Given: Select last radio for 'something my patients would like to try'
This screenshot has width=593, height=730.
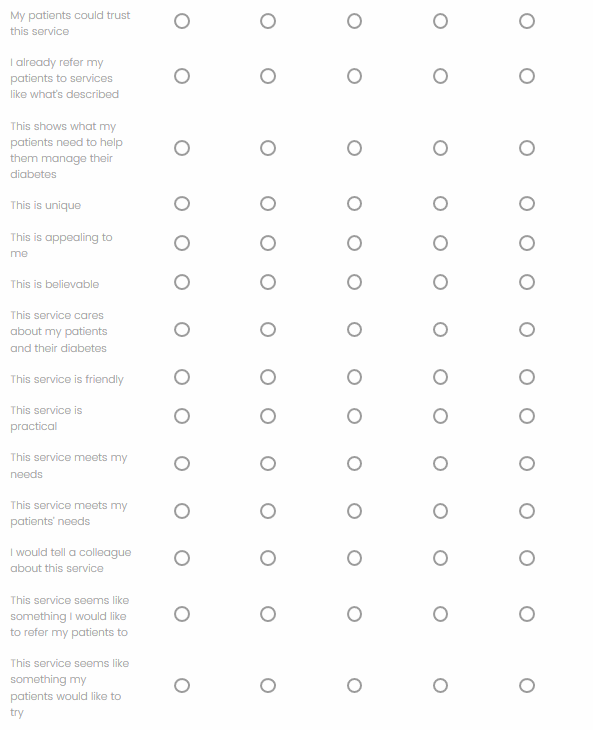Looking at the screenshot, I should [x=526, y=685].
